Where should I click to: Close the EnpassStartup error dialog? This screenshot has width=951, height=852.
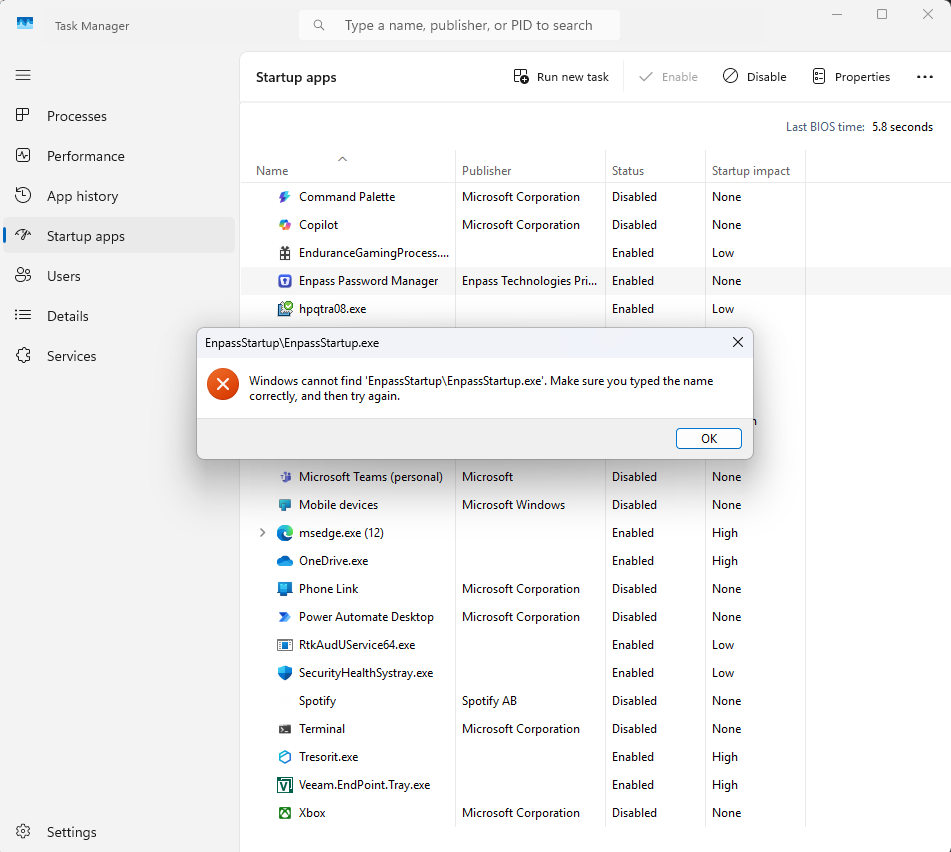[x=738, y=342]
